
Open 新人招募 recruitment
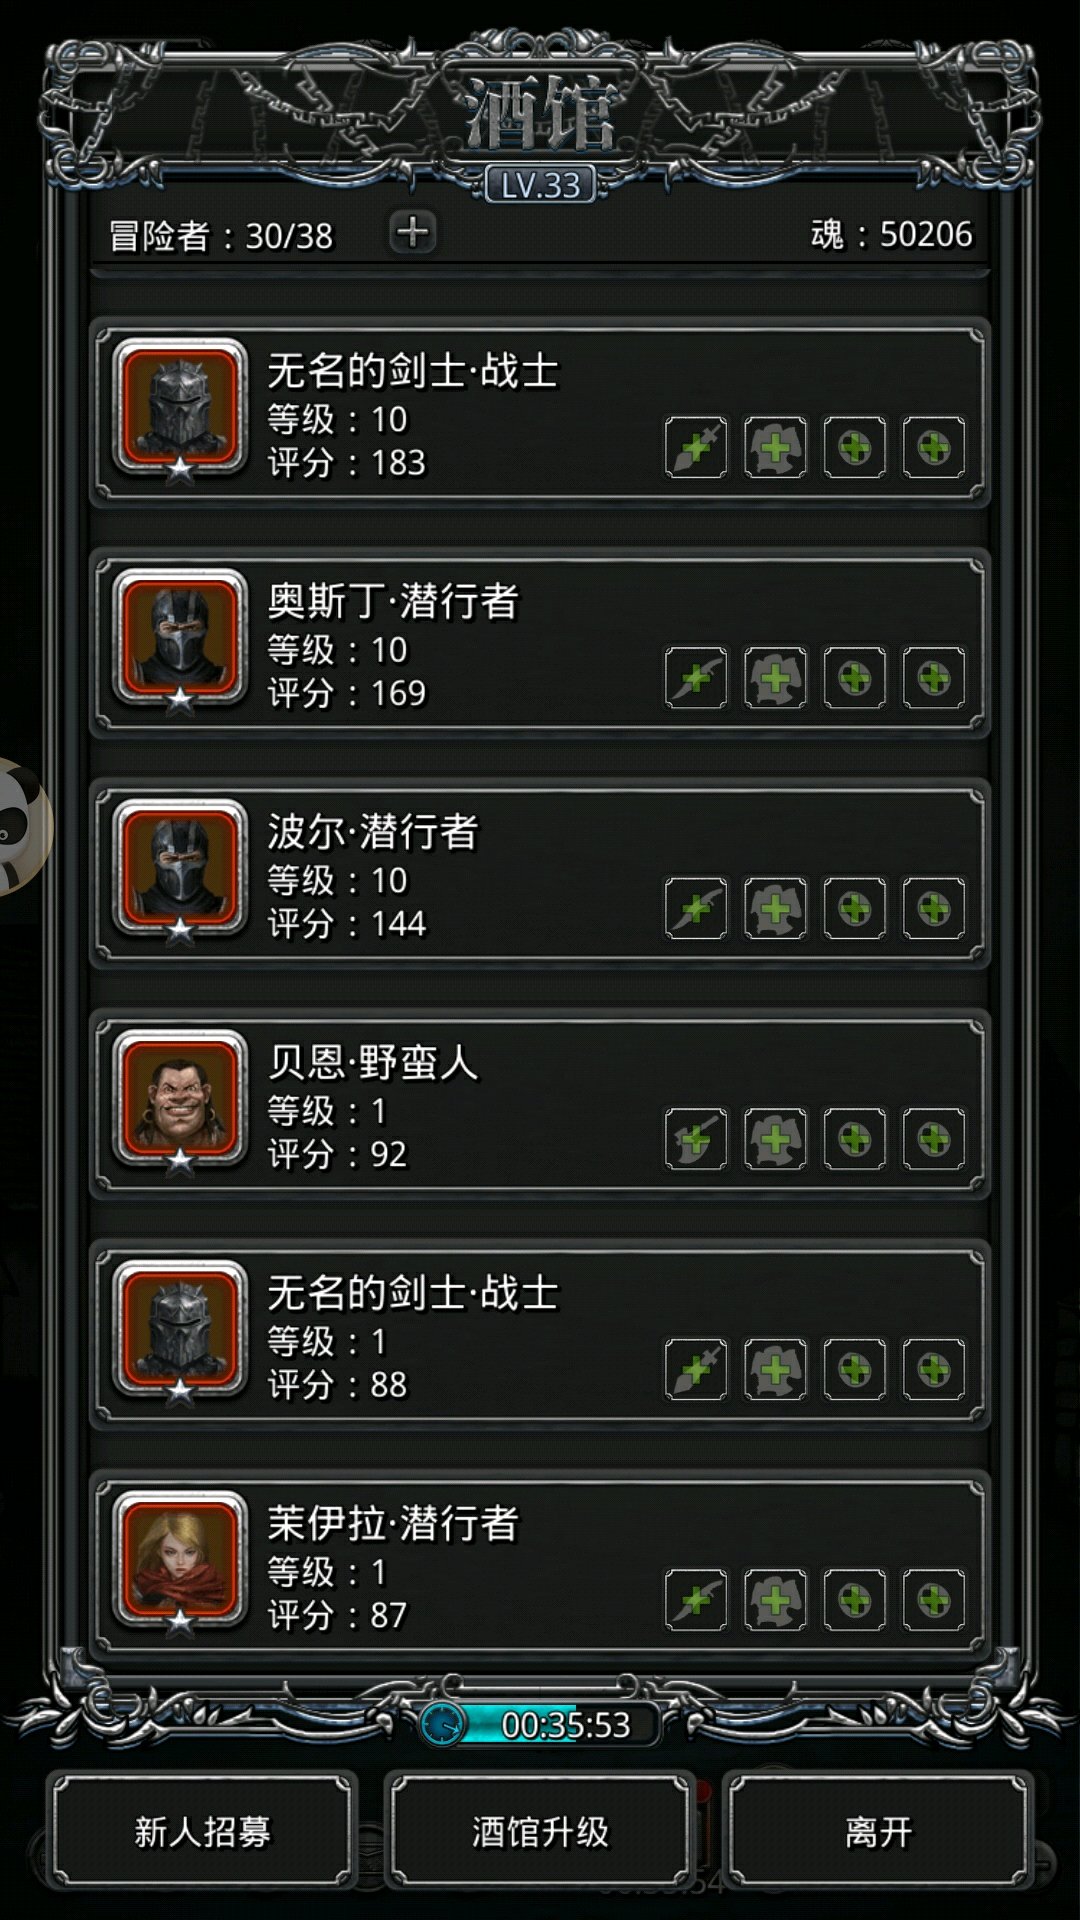[x=203, y=1831]
